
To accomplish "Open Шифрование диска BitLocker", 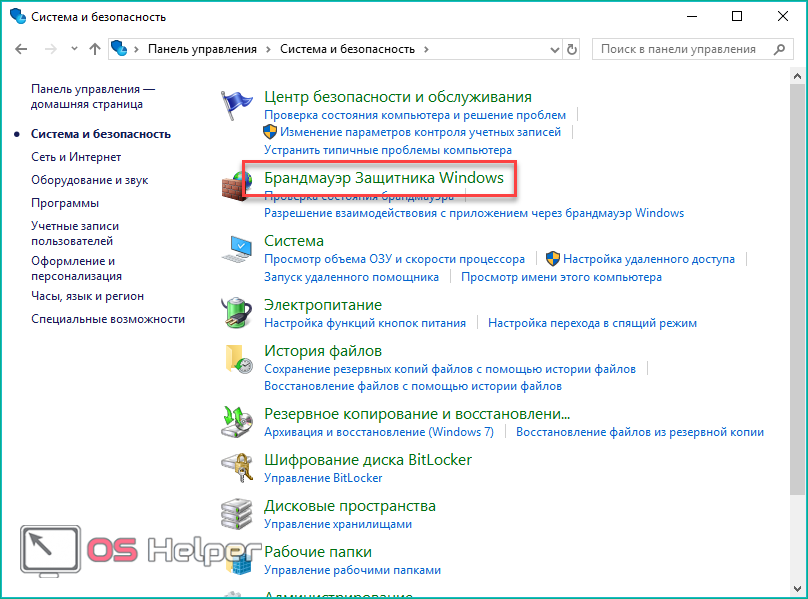I will click(368, 460).
